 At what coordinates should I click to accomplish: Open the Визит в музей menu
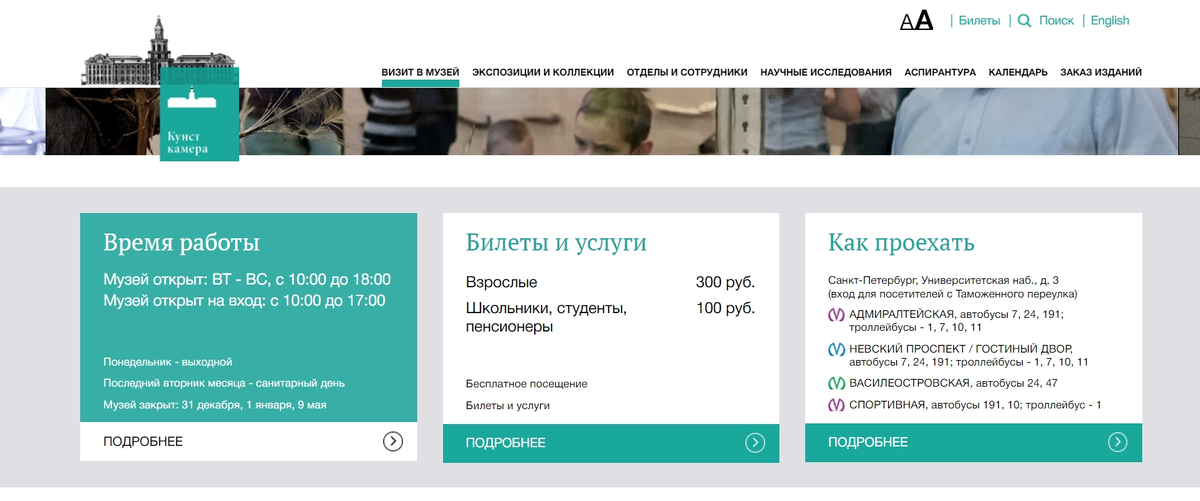[420, 72]
